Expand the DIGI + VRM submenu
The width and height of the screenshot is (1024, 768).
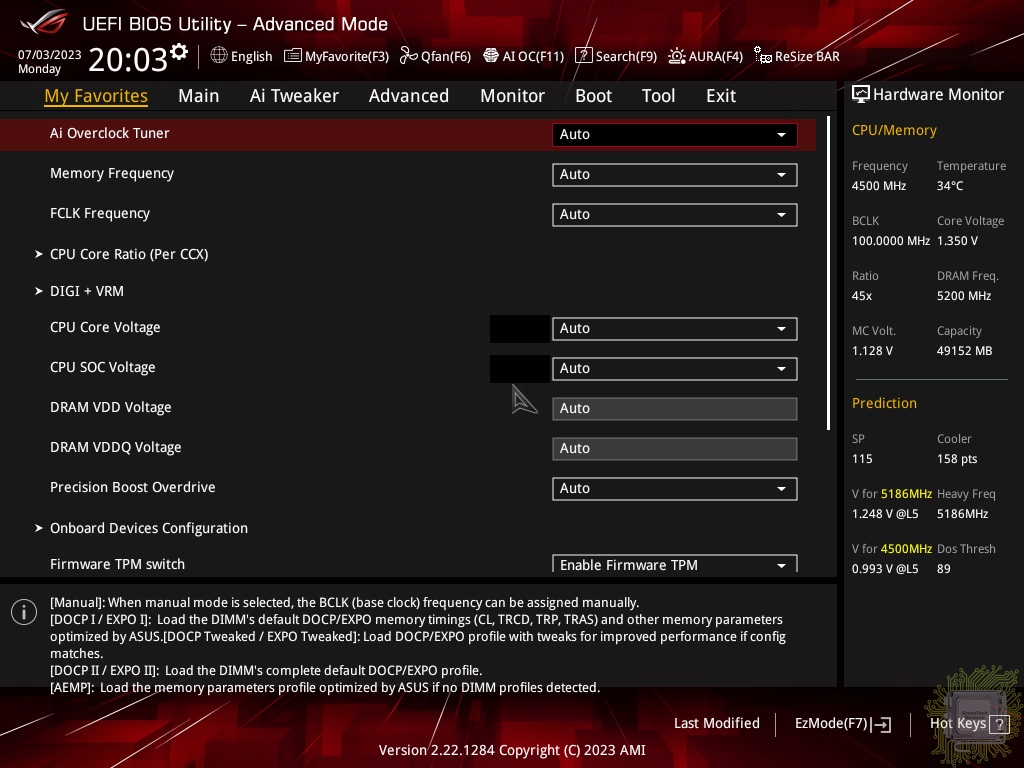(x=87, y=291)
